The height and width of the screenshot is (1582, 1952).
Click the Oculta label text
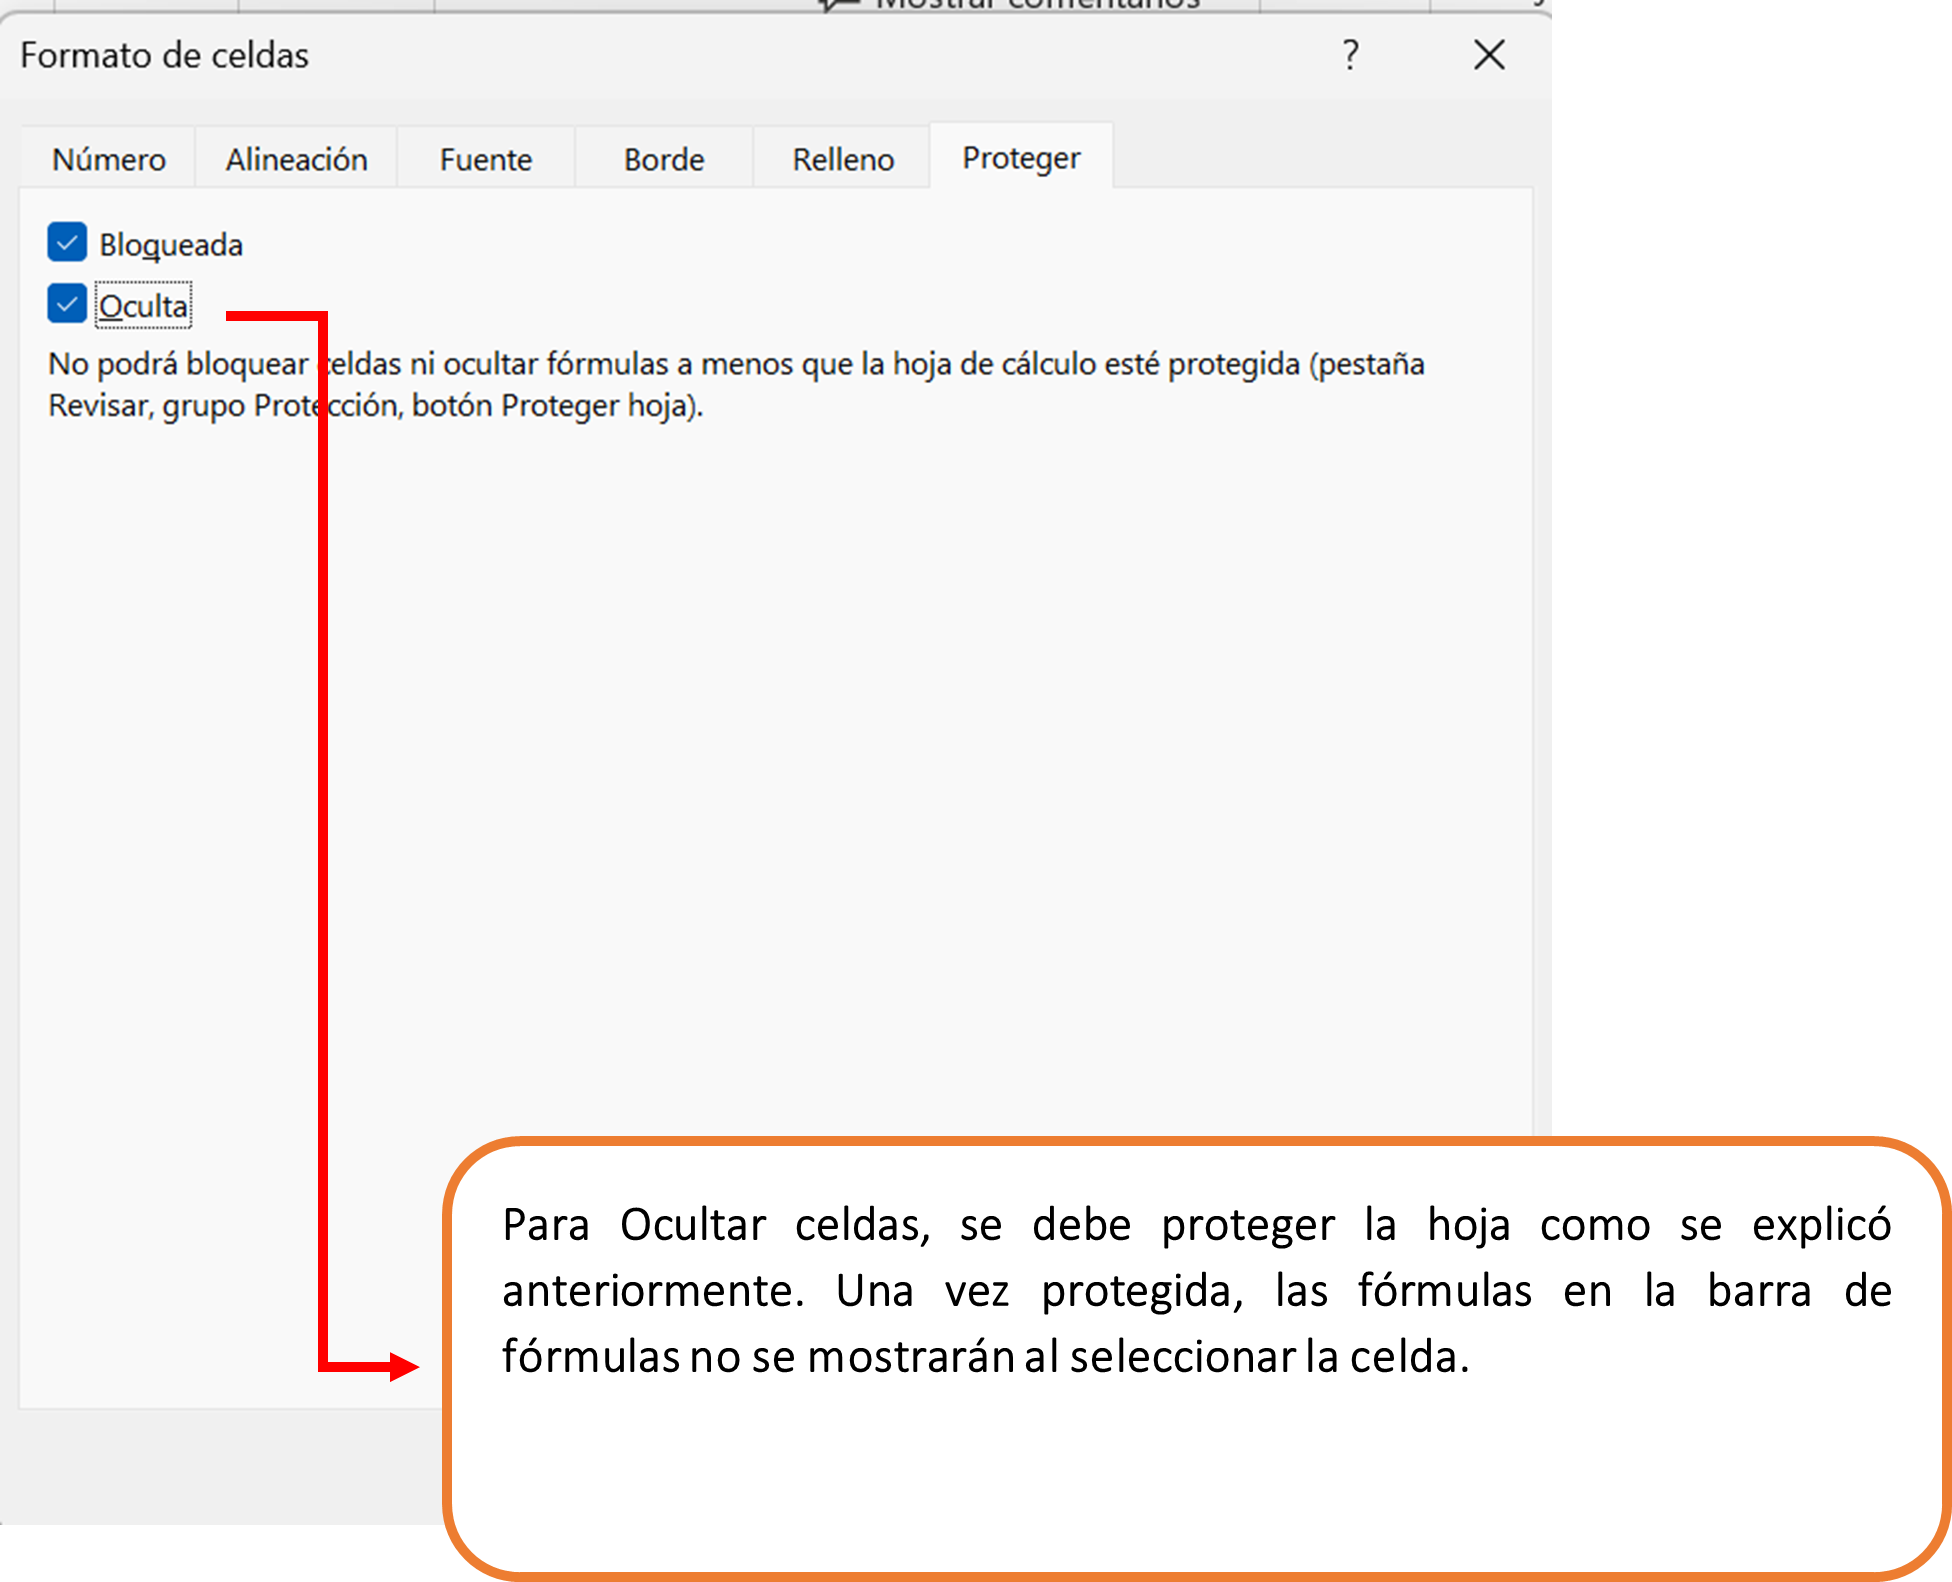click(x=143, y=306)
